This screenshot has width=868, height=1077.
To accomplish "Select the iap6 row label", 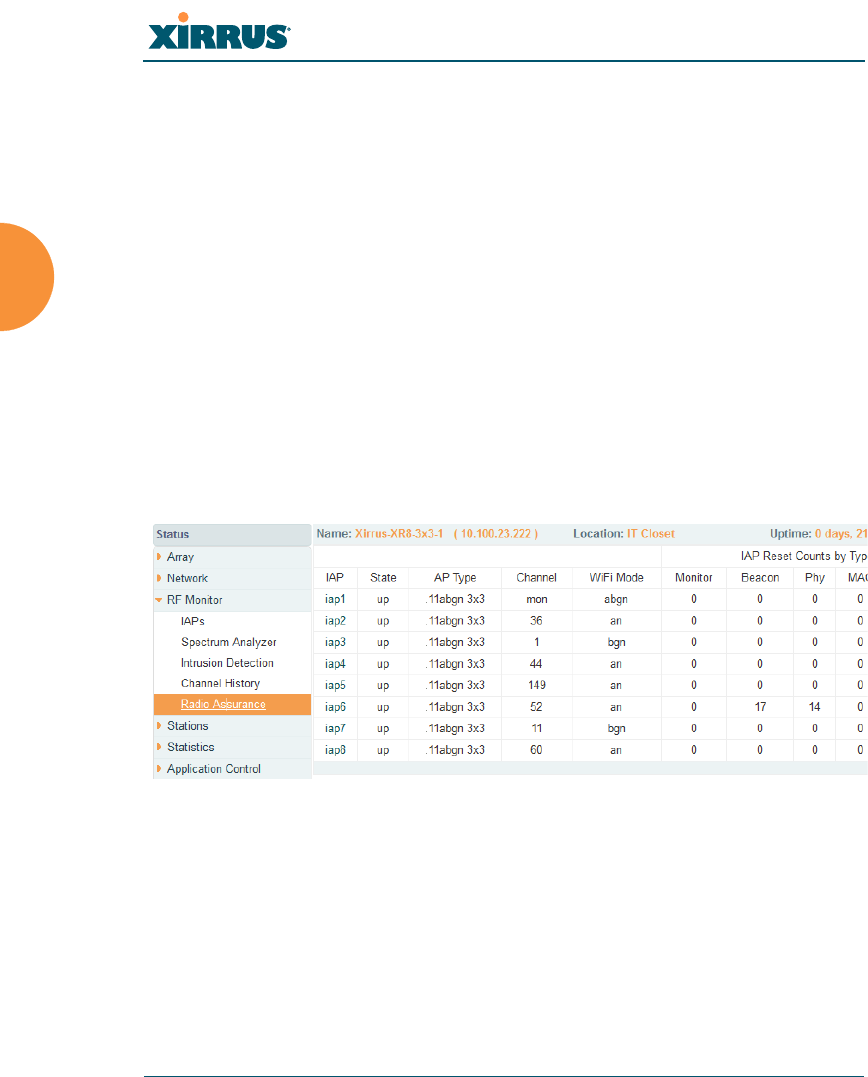I will (x=335, y=707).
